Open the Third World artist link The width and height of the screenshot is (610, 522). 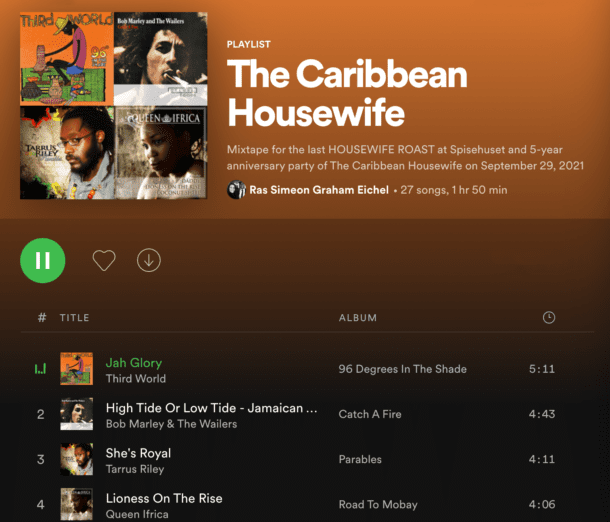click(x=136, y=378)
